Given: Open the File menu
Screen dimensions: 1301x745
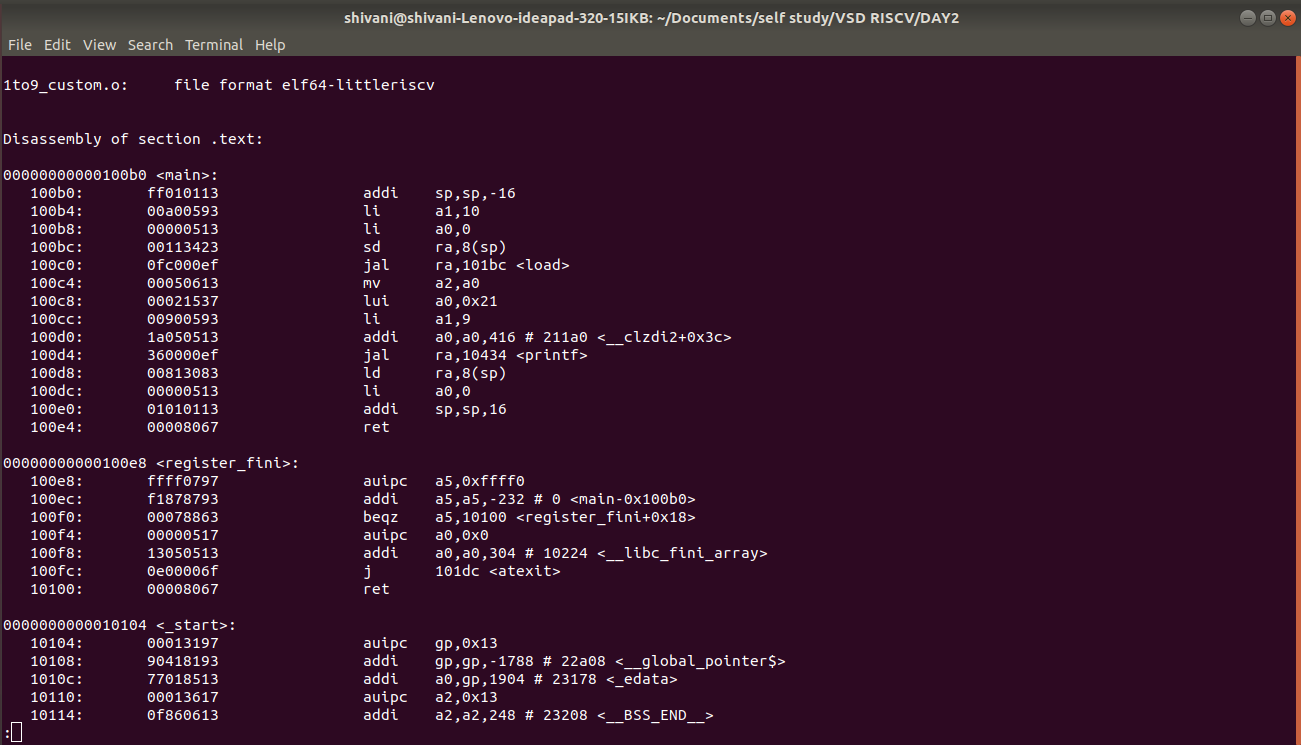Looking at the screenshot, I should point(20,45).
